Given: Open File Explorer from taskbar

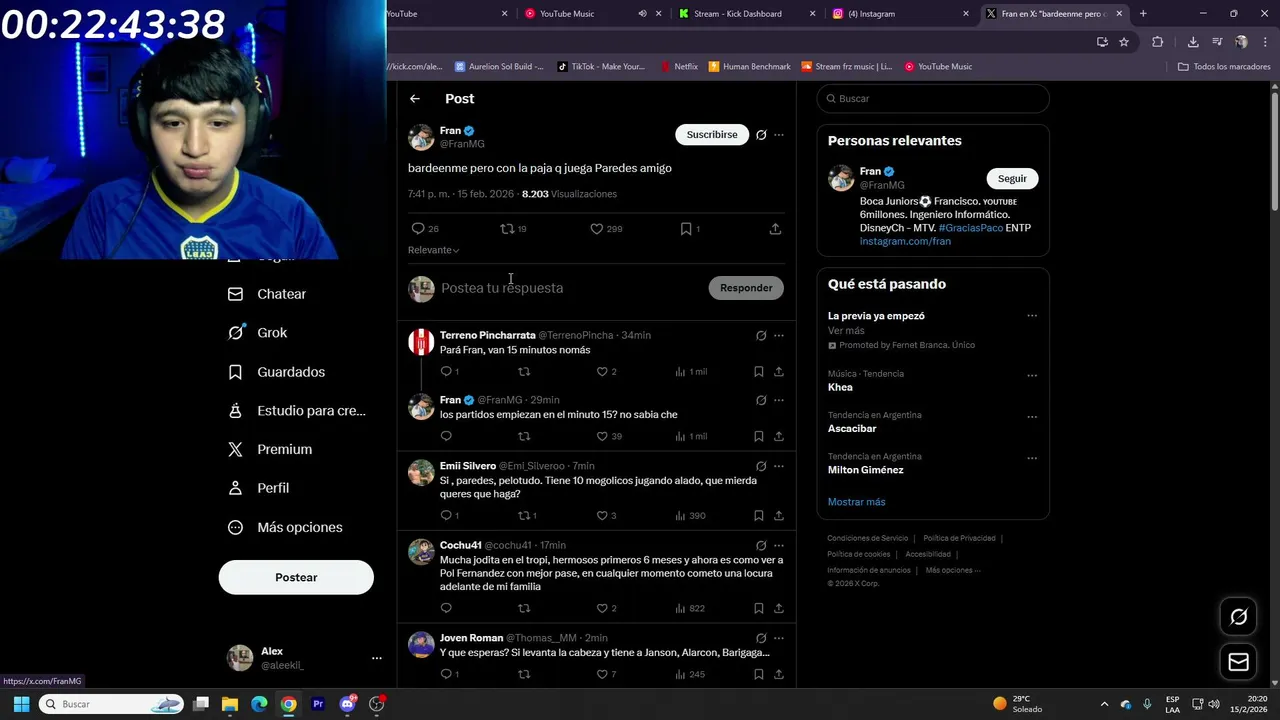Looking at the screenshot, I should coord(229,704).
